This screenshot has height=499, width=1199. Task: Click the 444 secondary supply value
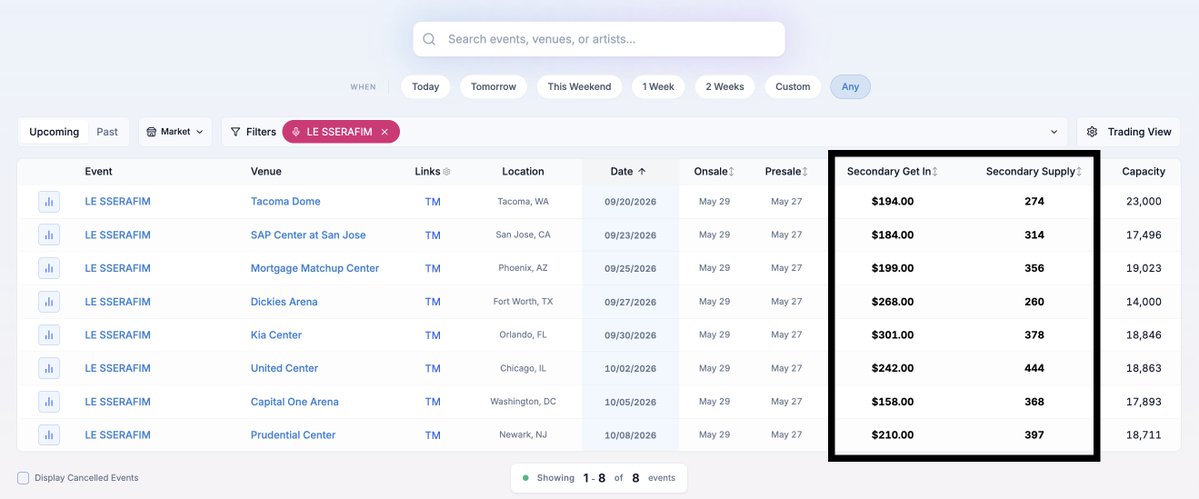[1034, 368]
